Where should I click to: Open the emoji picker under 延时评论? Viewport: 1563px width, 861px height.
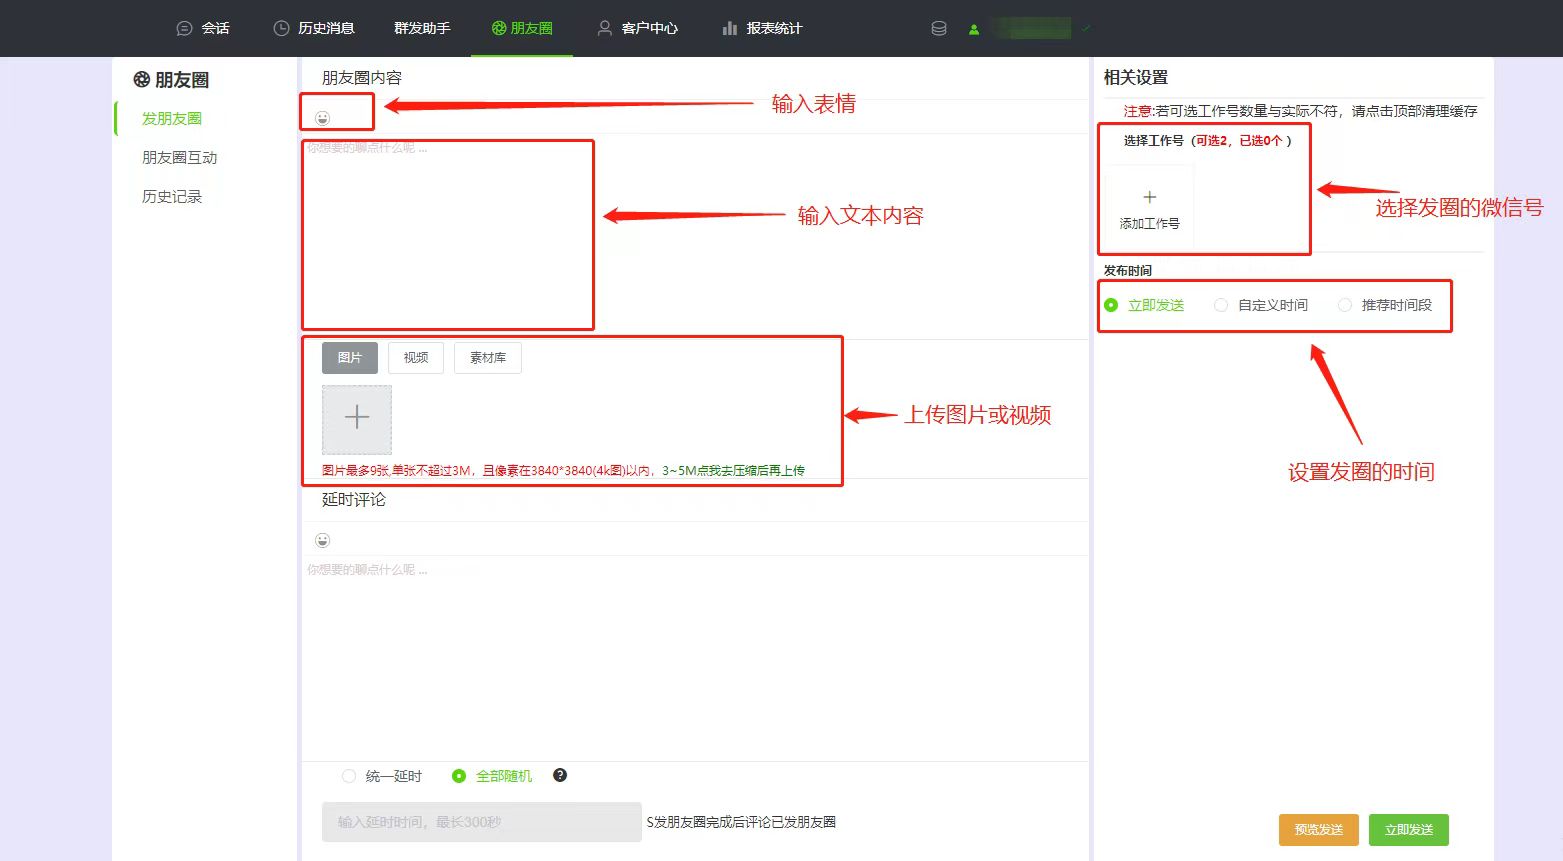pos(322,539)
